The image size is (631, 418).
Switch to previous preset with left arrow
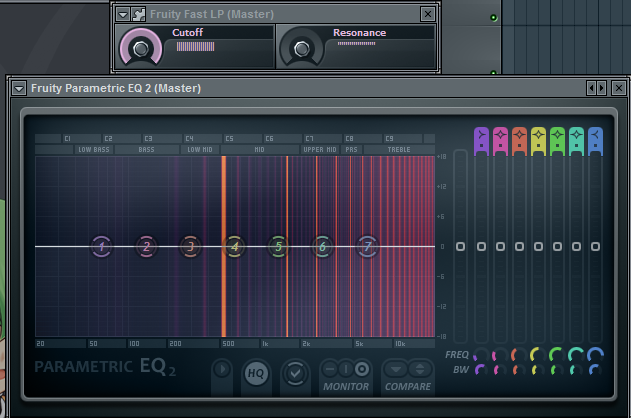pos(591,88)
